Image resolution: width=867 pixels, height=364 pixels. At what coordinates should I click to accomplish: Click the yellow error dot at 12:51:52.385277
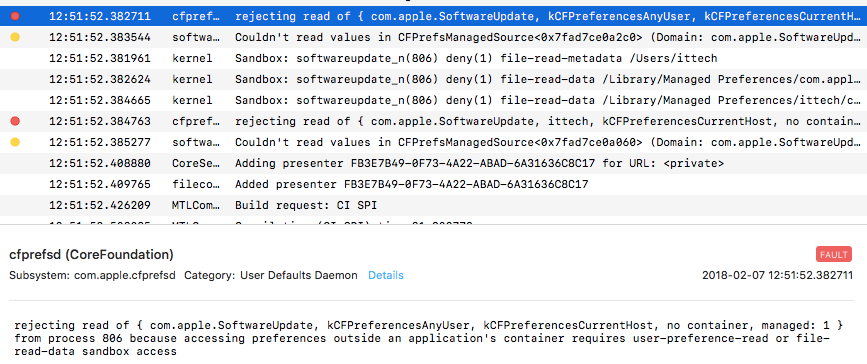click(x=15, y=142)
